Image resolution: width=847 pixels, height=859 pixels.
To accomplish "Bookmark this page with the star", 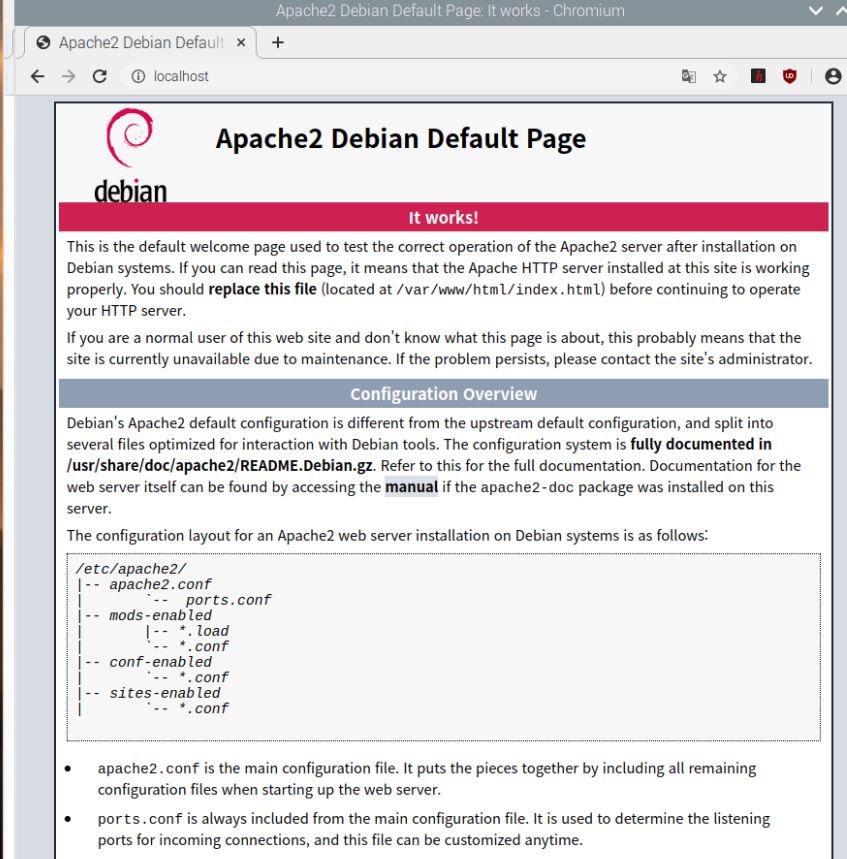I will point(720,76).
